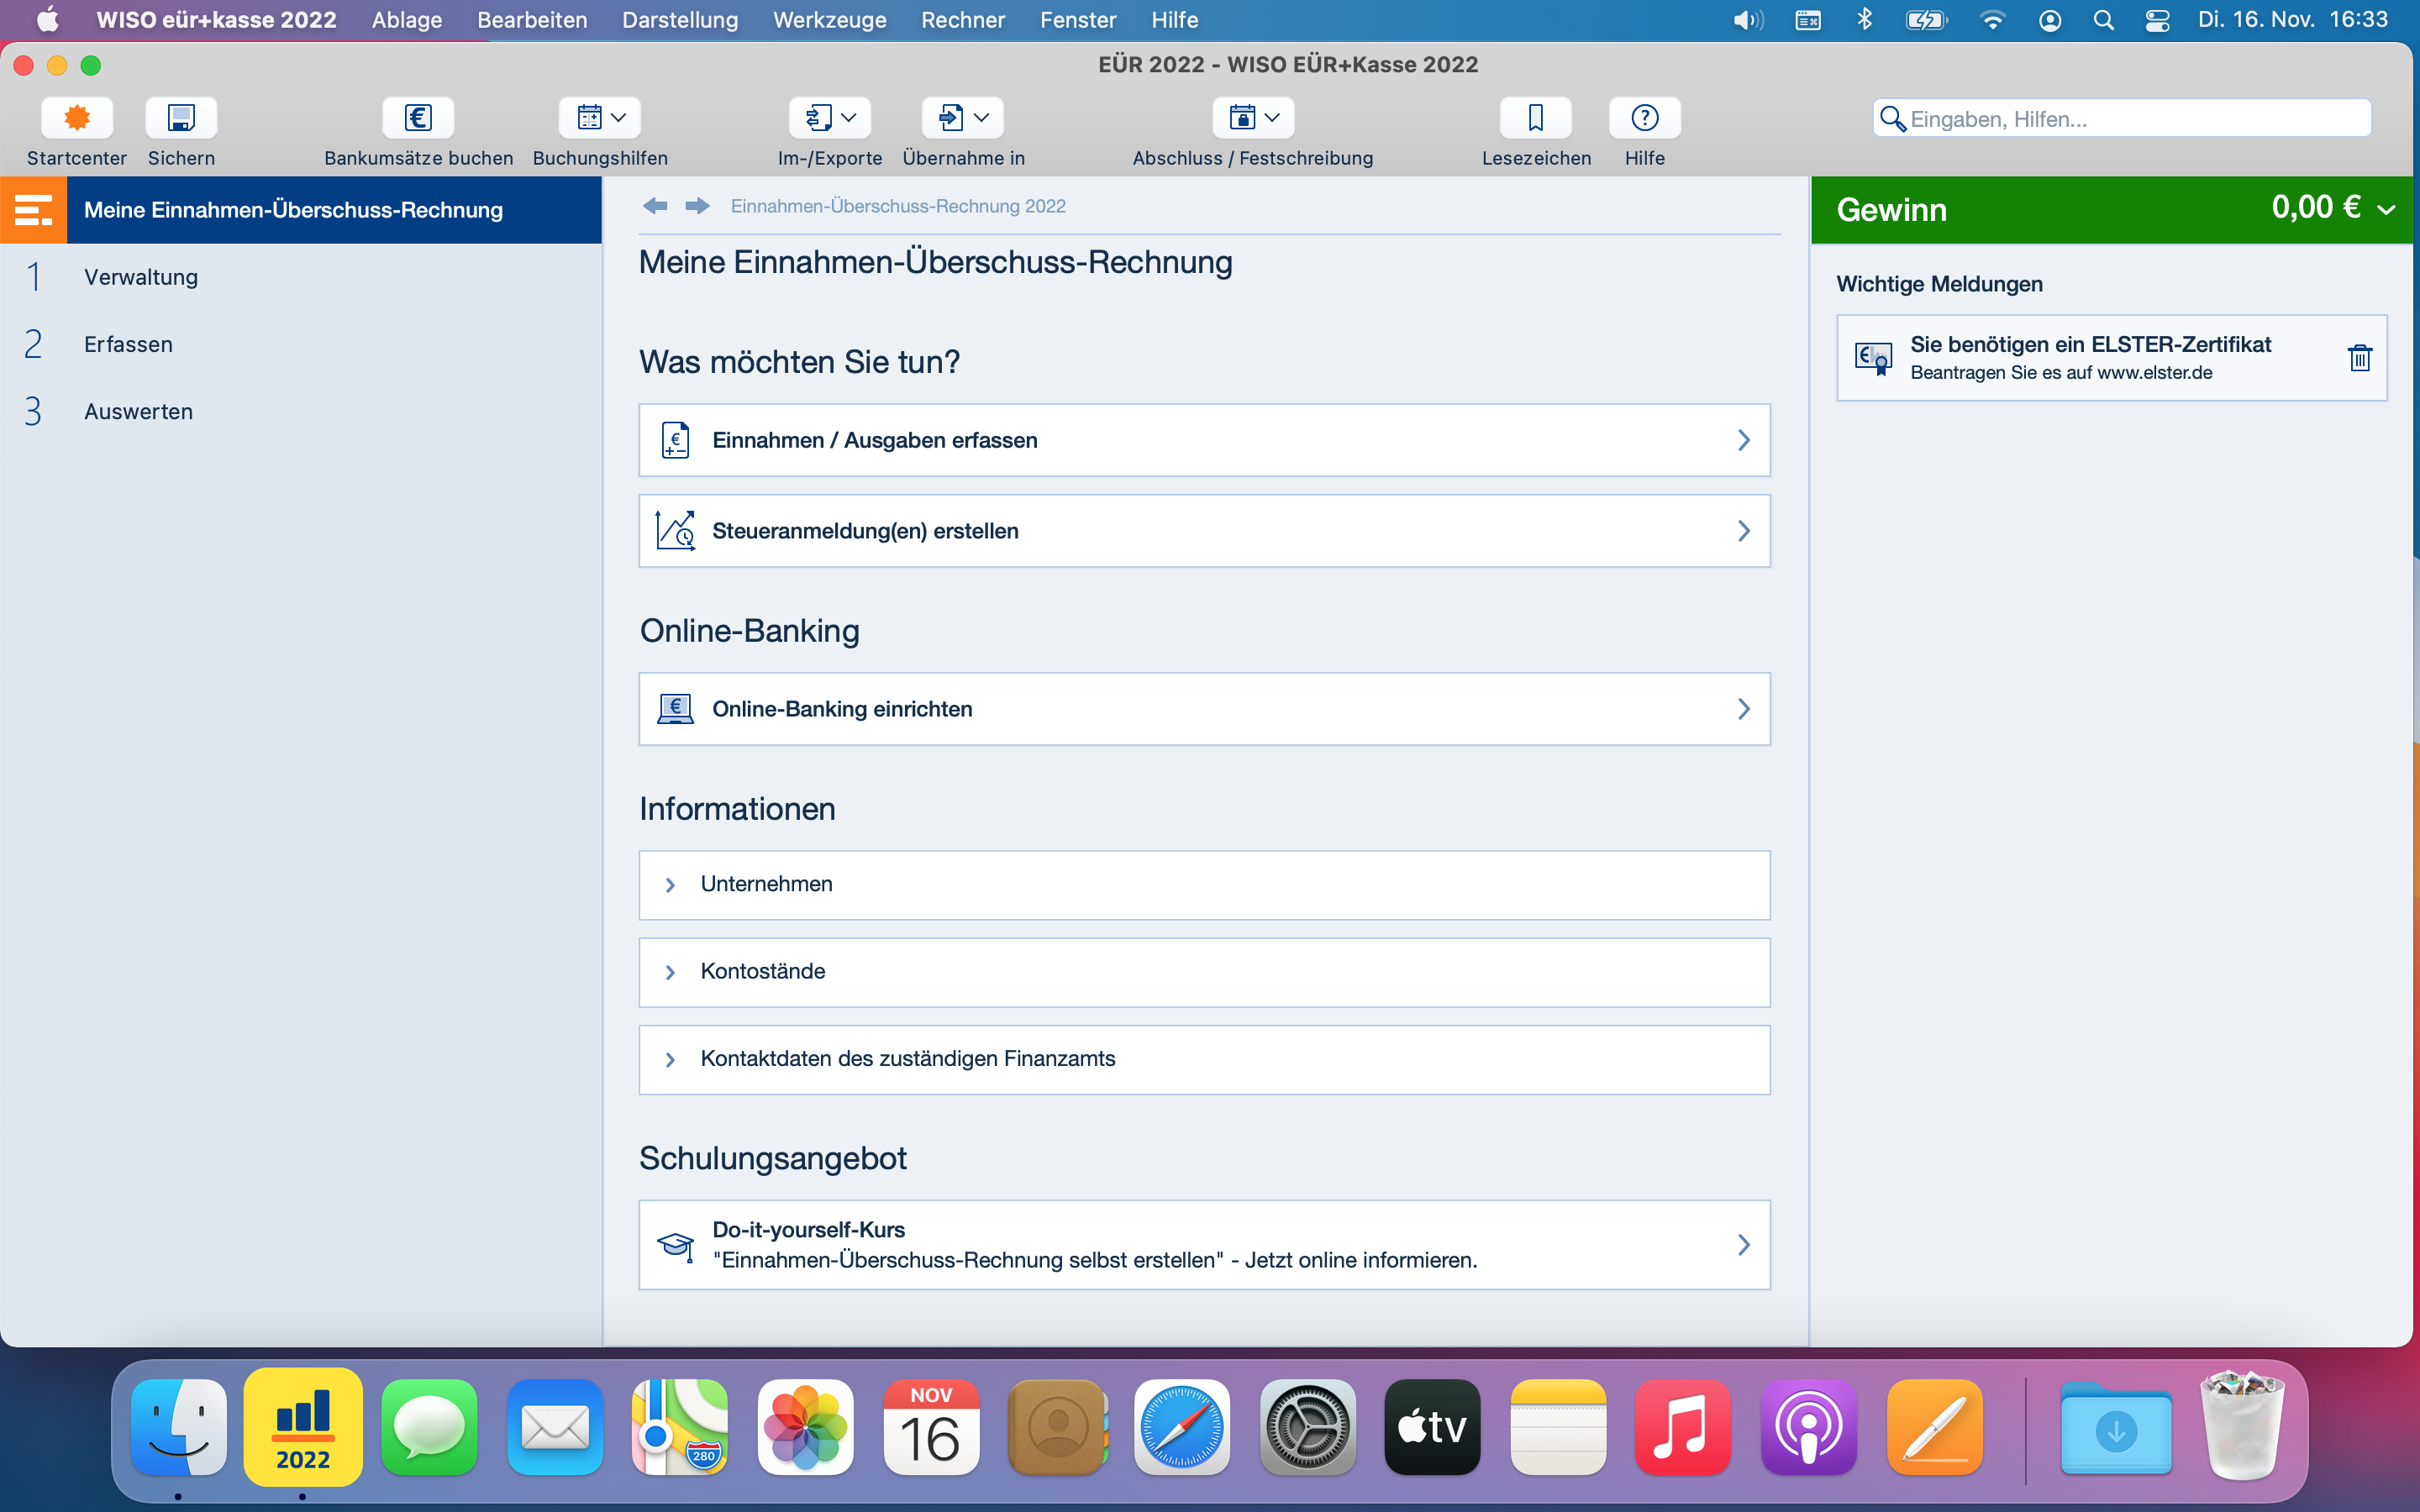Open Apple TV from the Dock
2420x1512 pixels.
(x=1433, y=1427)
